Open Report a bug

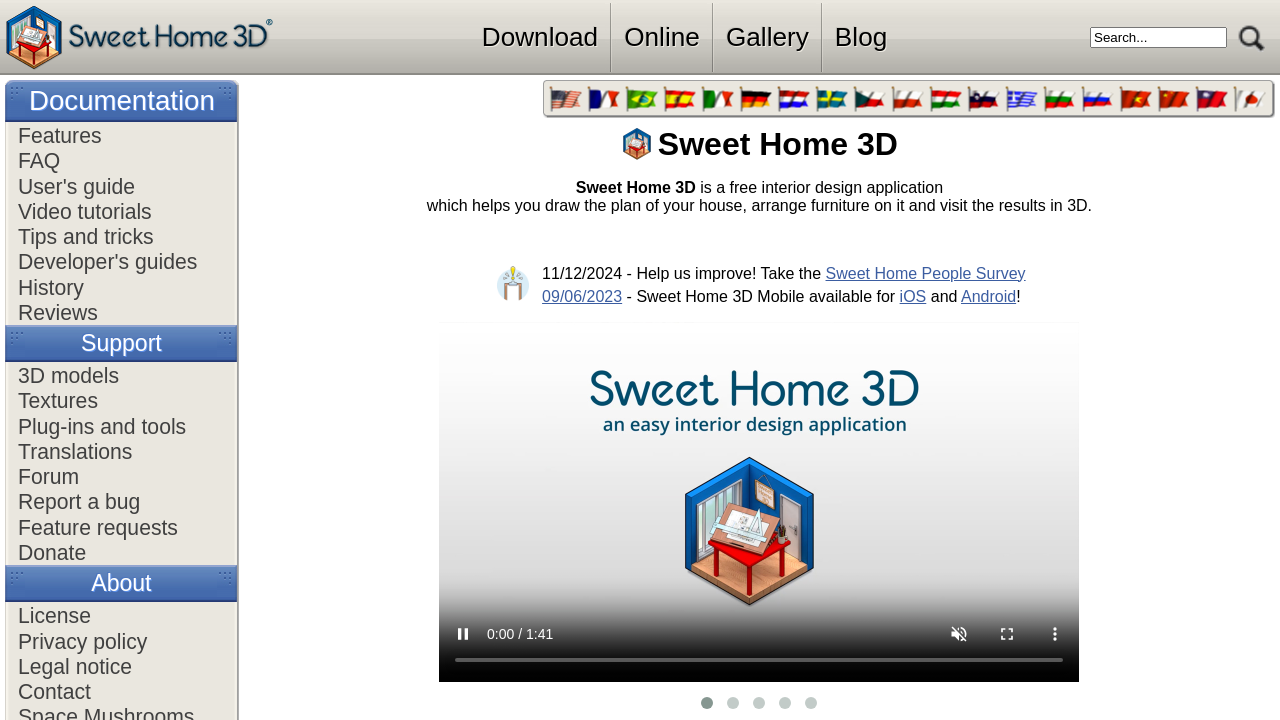tap(79, 502)
